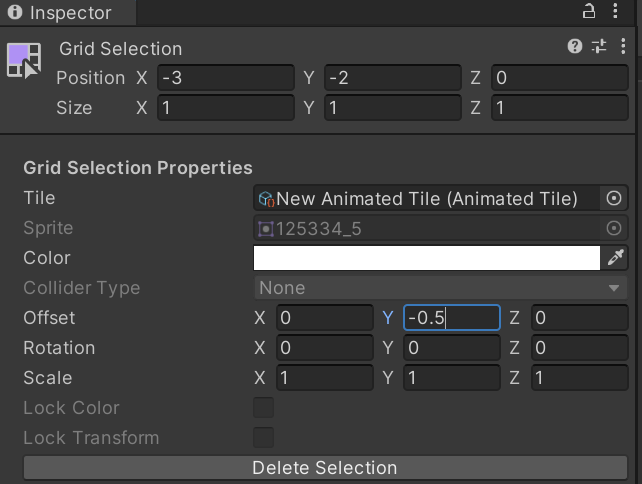Click the Grid Selection purple tile icon
Screen dimensions: 642x484
tap(23, 60)
